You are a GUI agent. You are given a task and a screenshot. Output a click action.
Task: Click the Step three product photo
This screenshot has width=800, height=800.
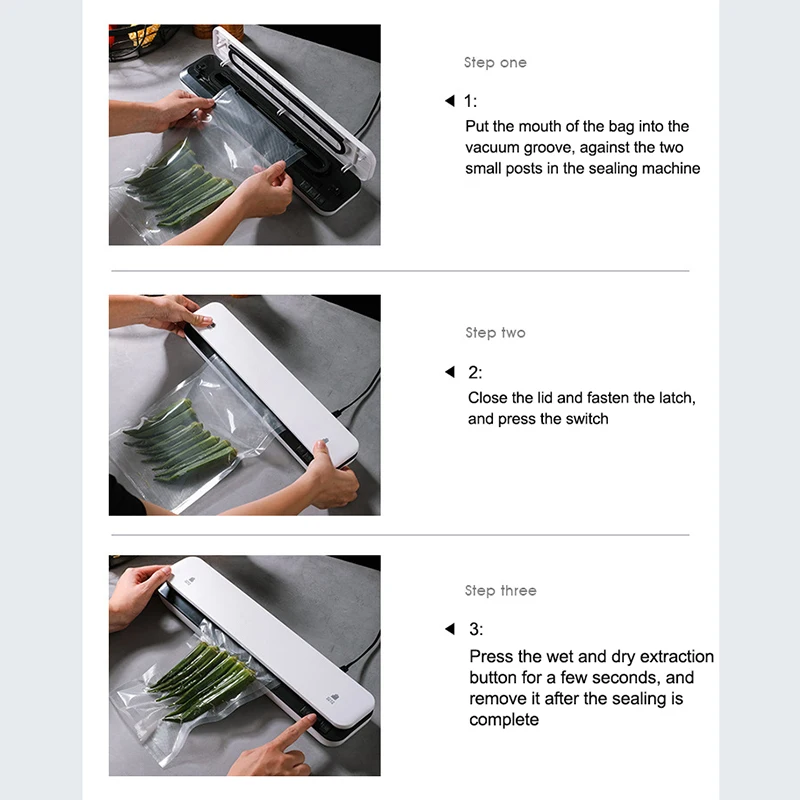244,665
